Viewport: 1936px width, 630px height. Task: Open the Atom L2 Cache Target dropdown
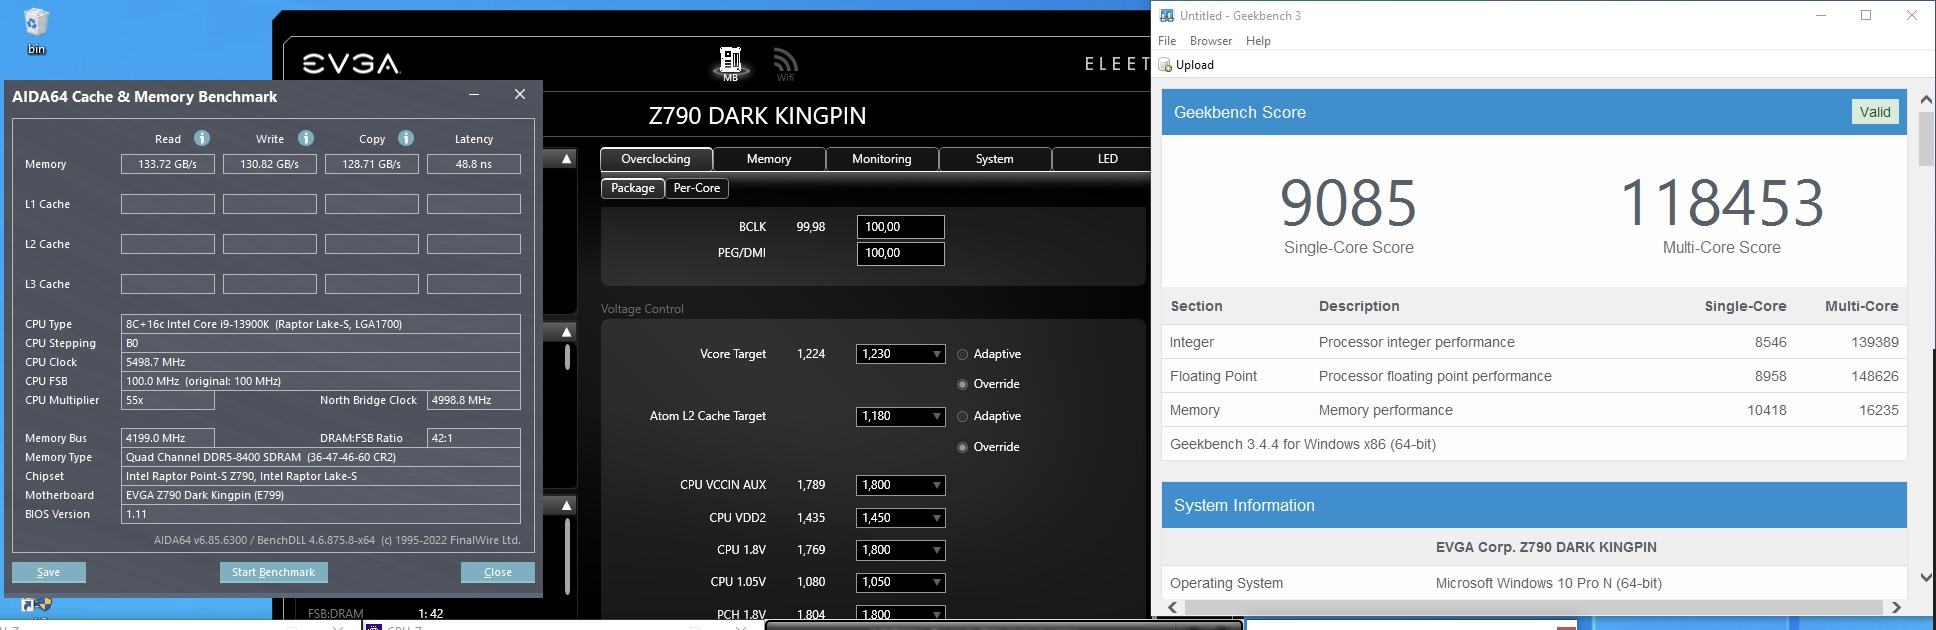coord(901,416)
